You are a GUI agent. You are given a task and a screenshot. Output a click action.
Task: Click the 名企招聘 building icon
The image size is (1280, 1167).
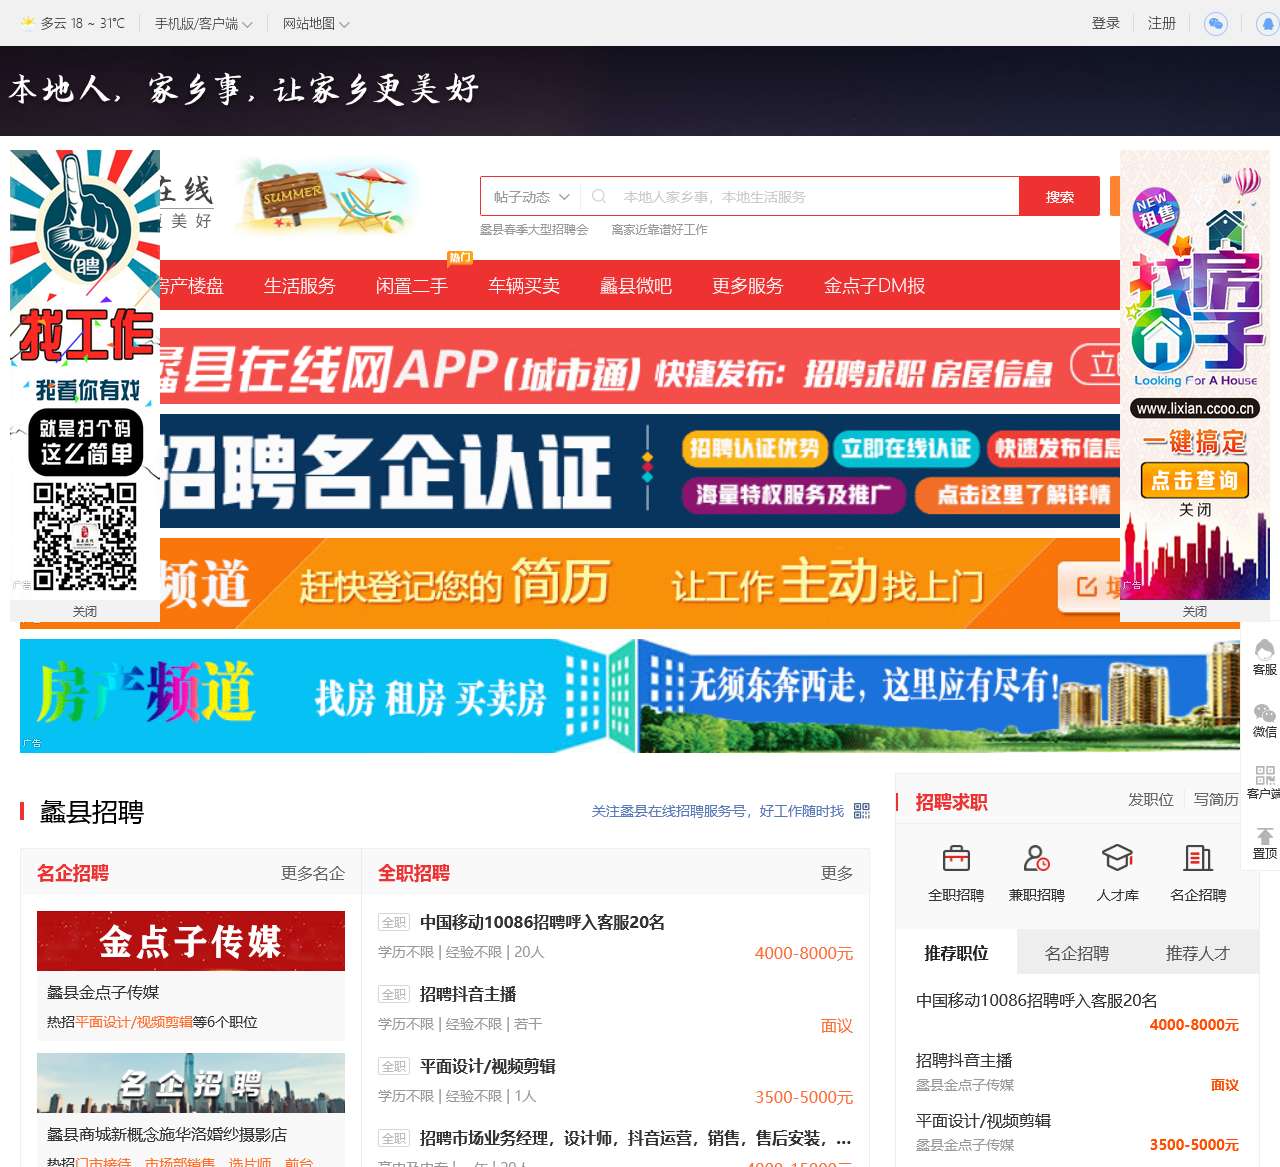coord(1197,858)
